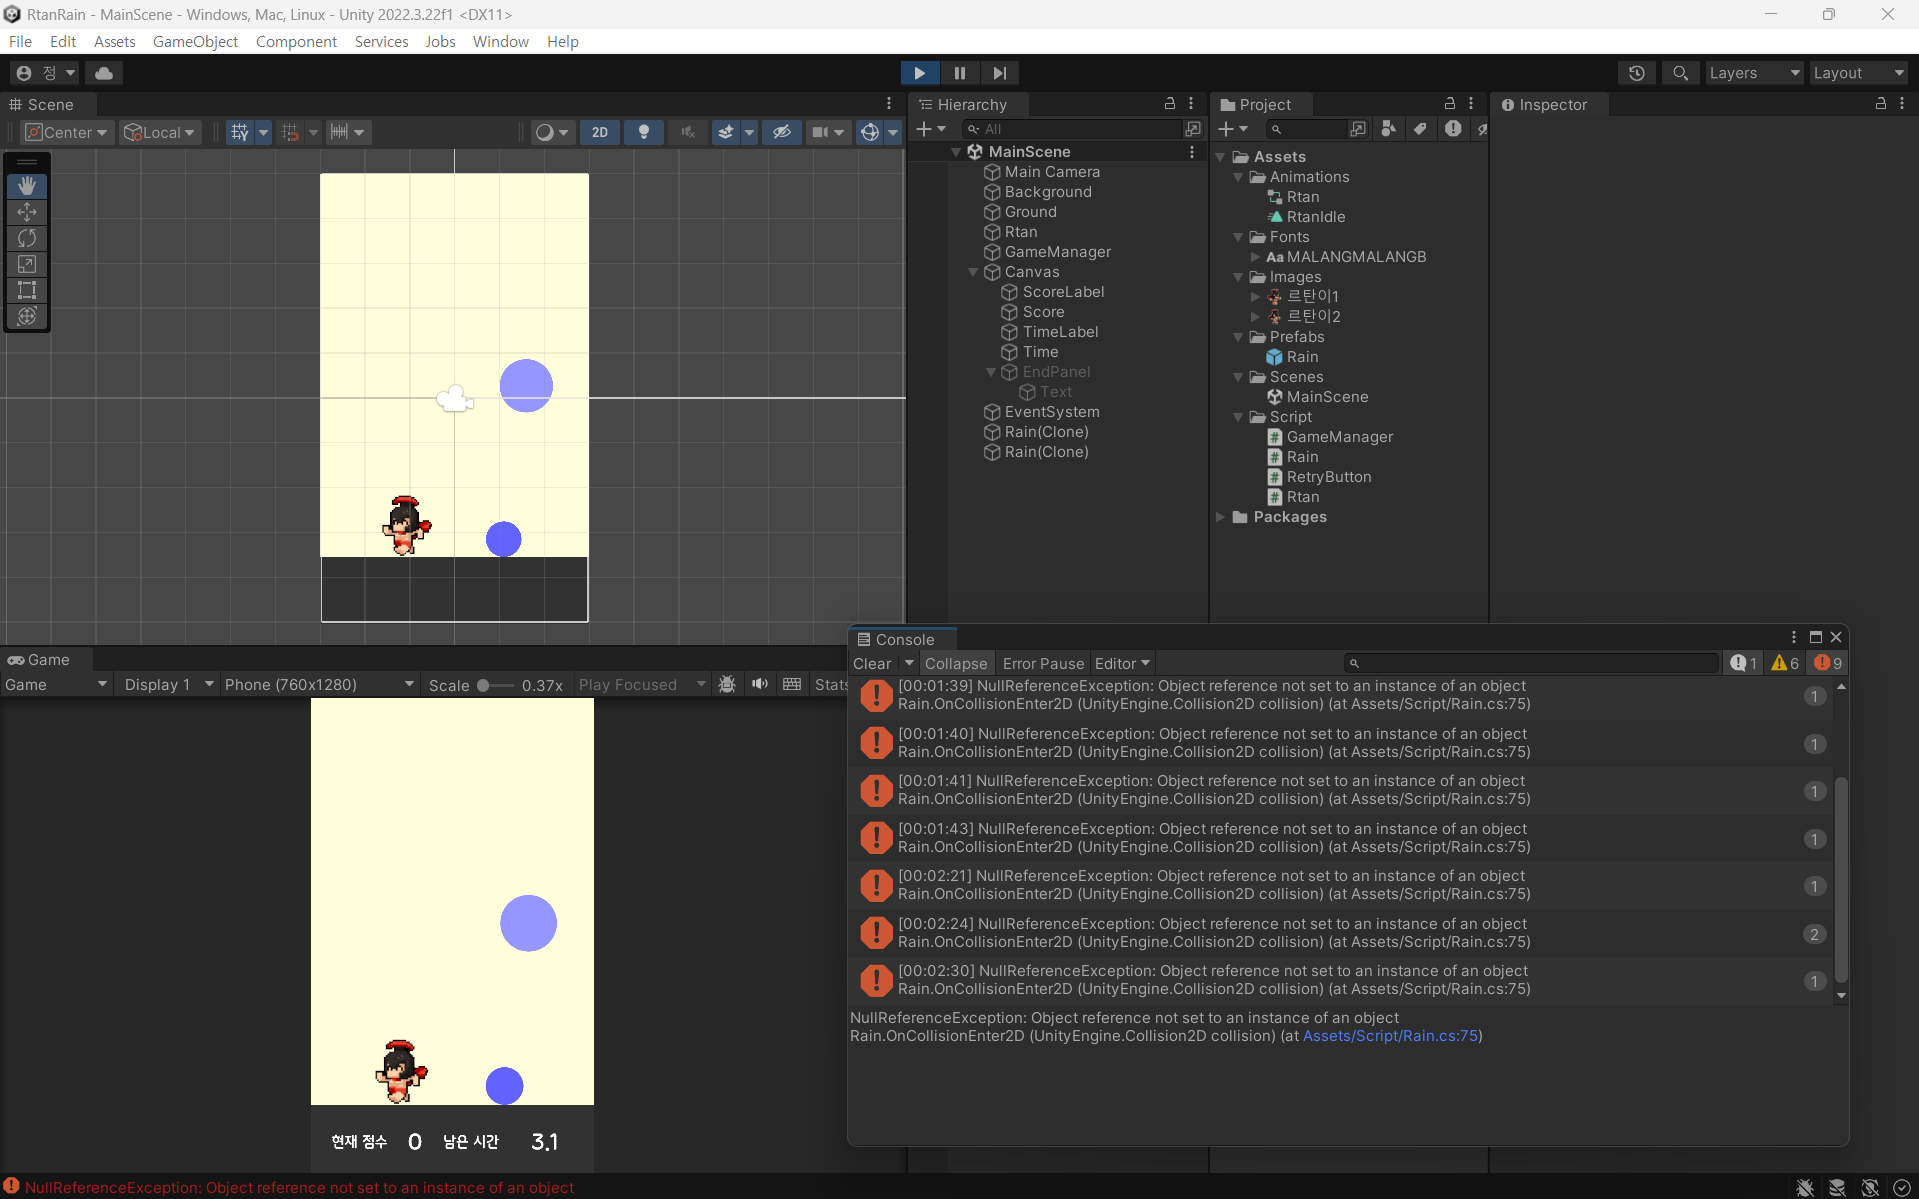
Task: Click Stats button in Game view
Action: click(831, 684)
